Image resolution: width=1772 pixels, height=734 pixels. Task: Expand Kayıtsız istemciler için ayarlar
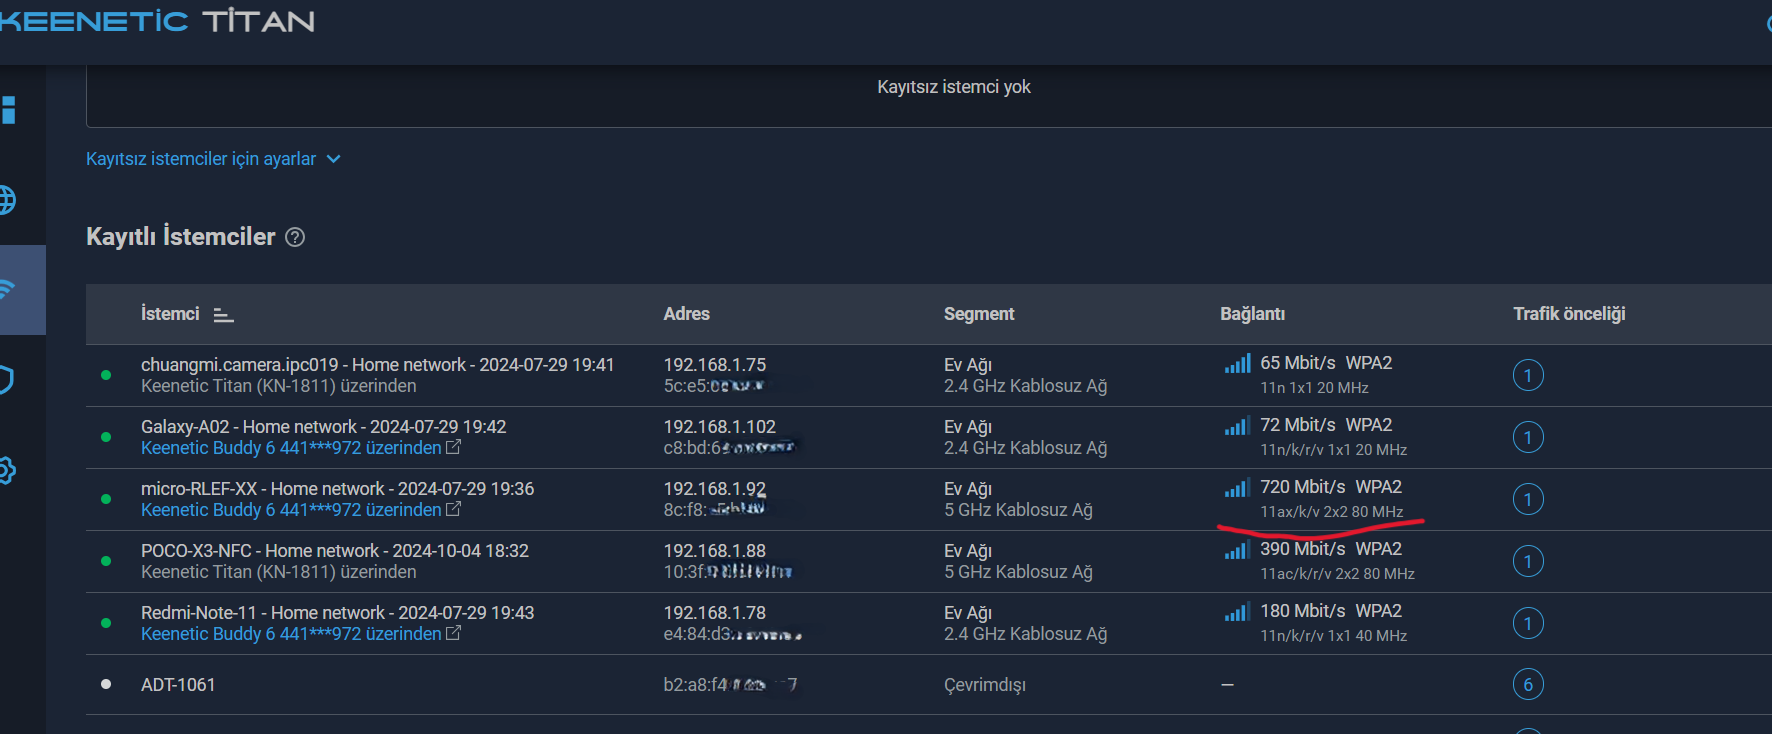[213, 159]
